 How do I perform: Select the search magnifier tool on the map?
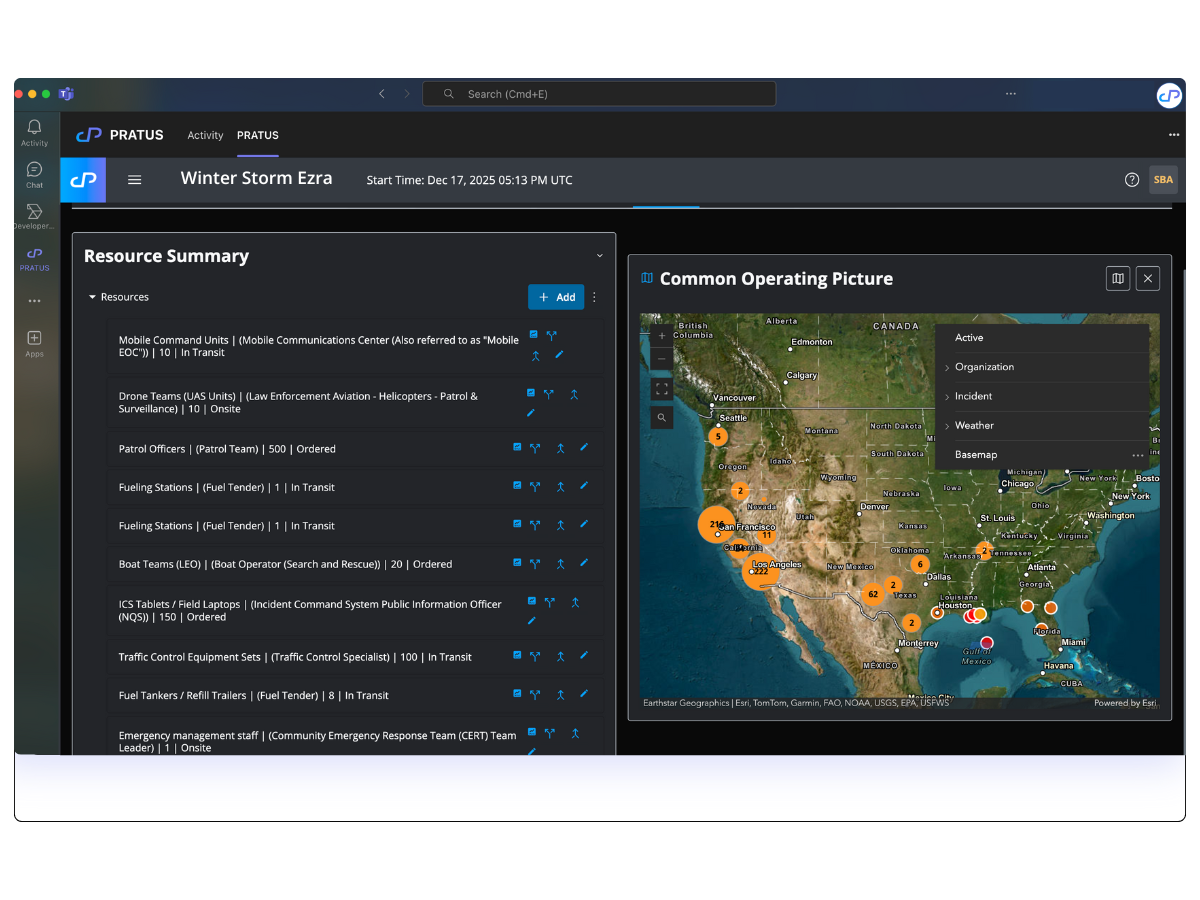pyautogui.click(x=661, y=417)
